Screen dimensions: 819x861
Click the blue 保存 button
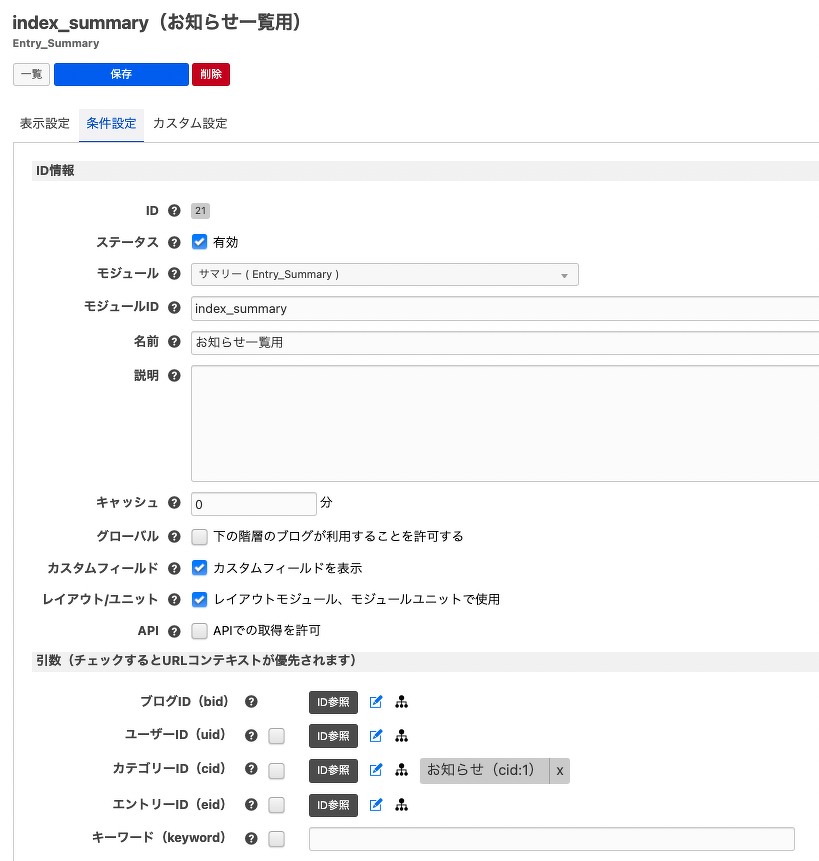tap(121, 74)
